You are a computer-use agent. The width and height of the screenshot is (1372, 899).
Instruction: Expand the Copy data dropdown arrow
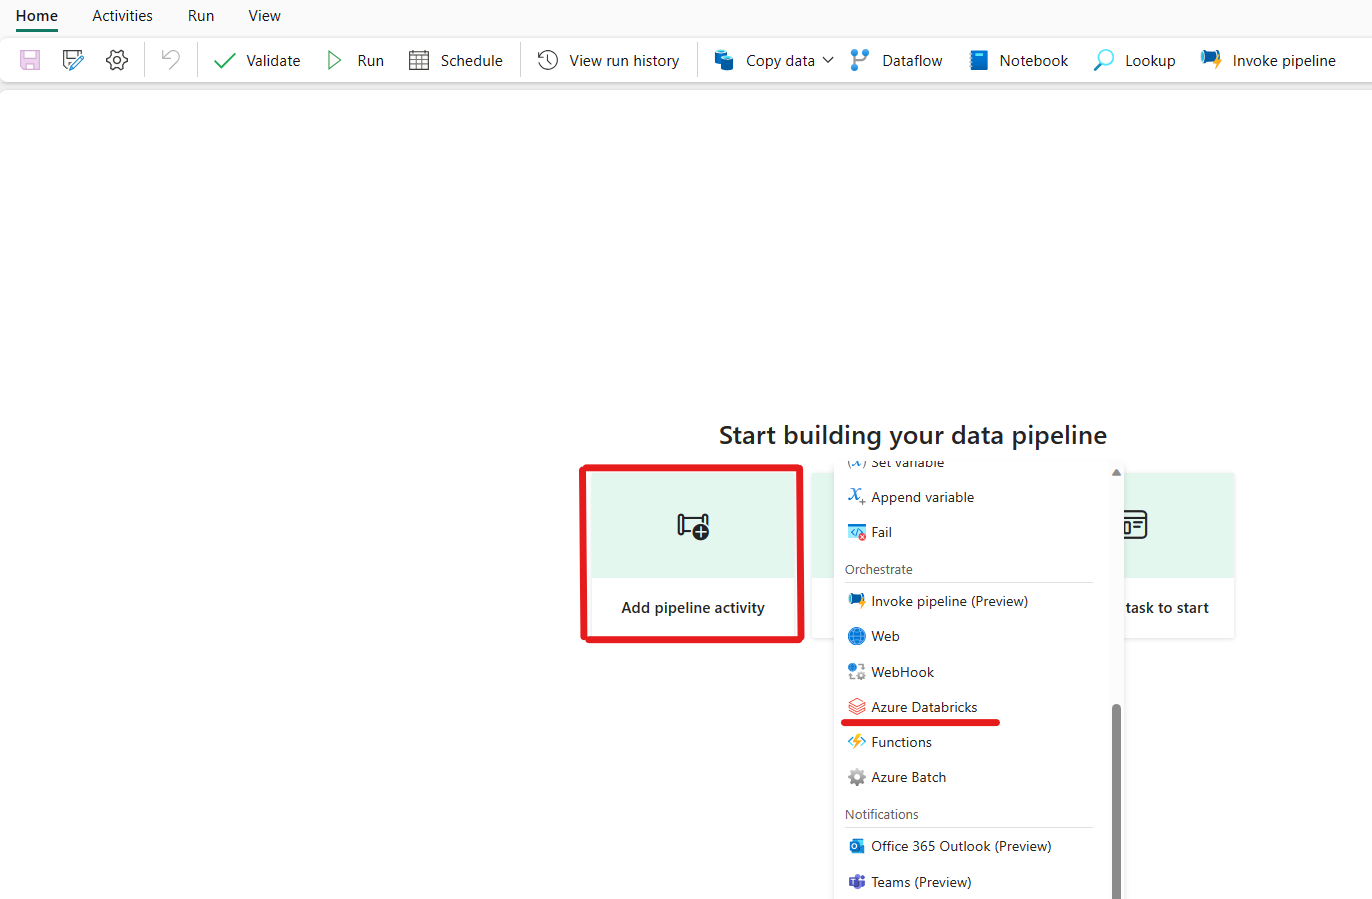tap(828, 60)
